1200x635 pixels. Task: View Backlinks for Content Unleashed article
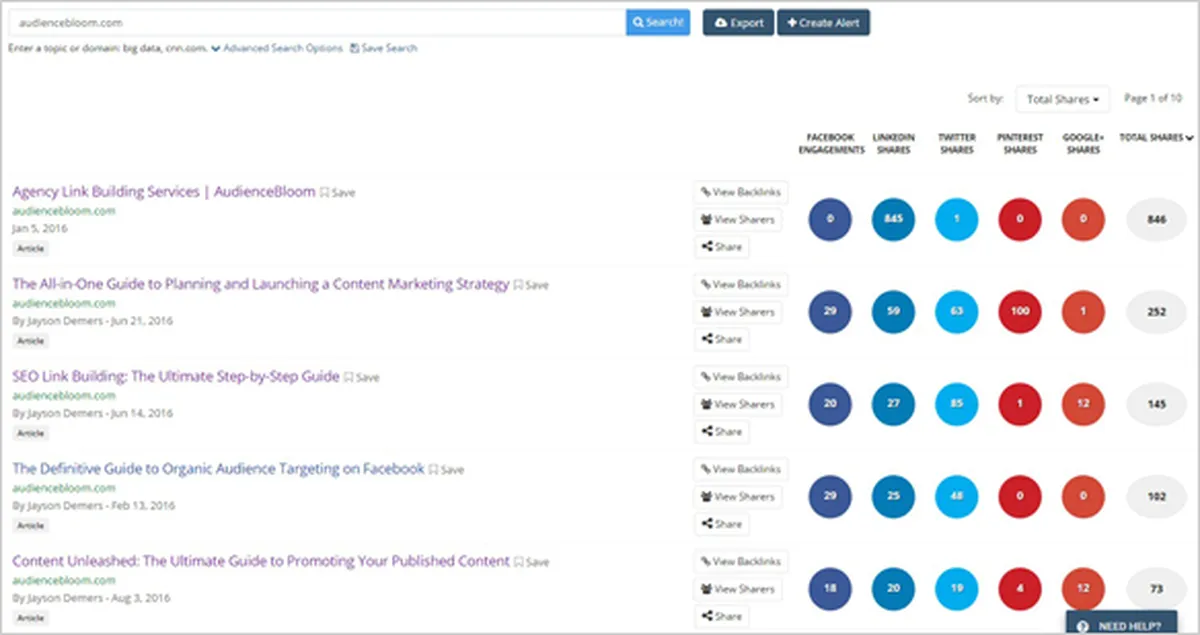(741, 561)
